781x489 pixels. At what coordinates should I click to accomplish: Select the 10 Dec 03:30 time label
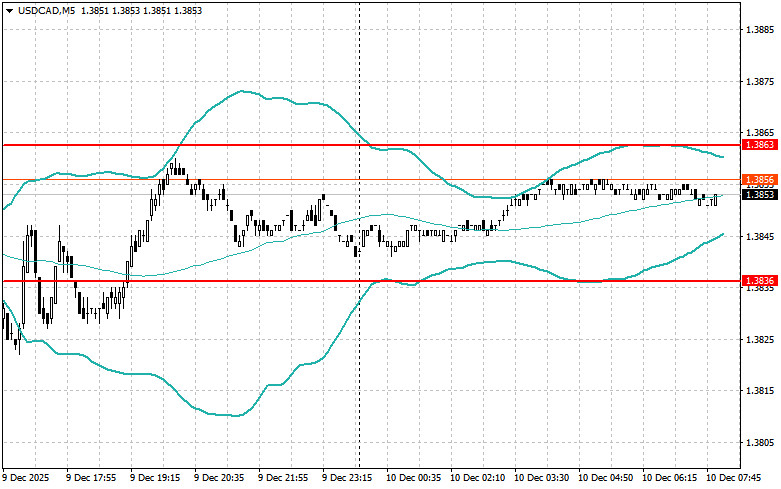coord(541,478)
